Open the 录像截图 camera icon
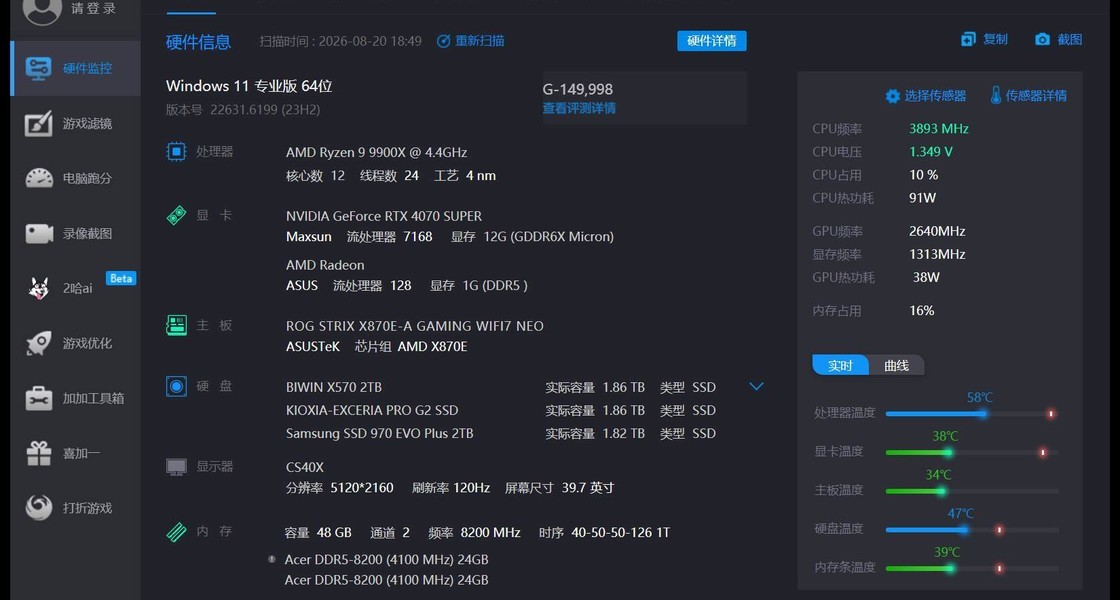This screenshot has width=1120, height=600. [39, 234]
